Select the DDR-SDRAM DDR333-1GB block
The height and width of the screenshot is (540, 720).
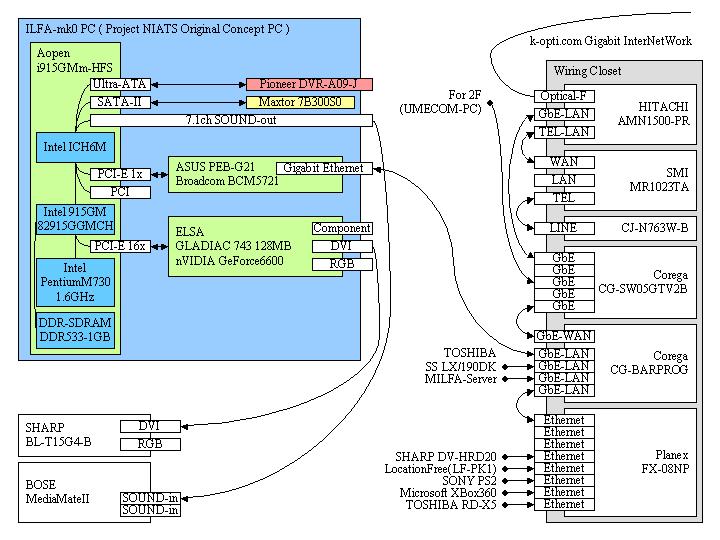[75, 330]
